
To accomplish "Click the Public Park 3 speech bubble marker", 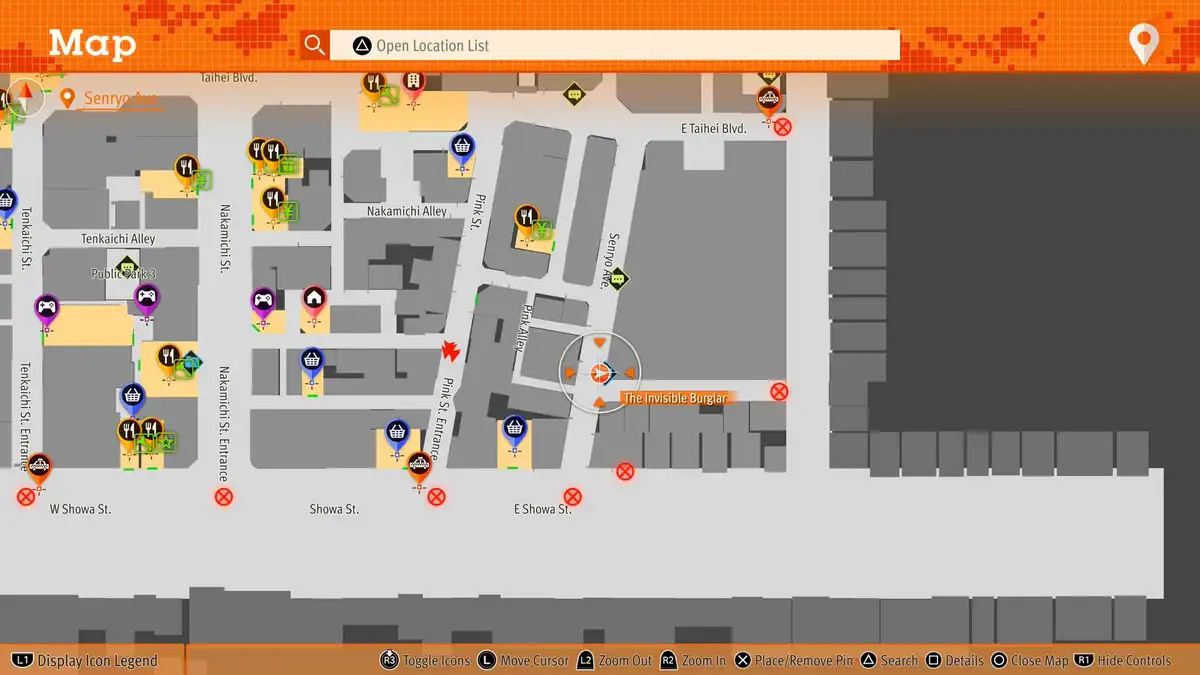I will tap(127, 267).
